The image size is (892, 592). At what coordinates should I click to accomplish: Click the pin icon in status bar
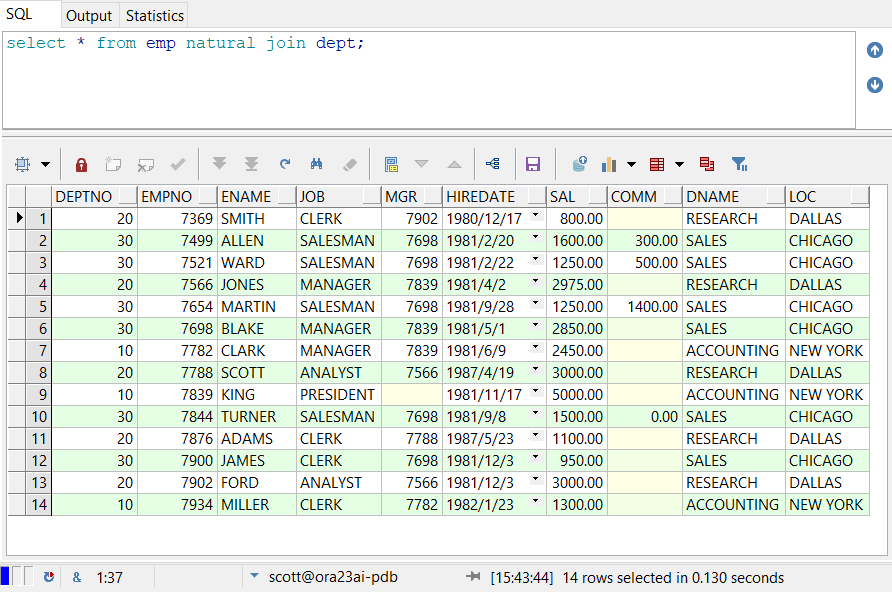(x=474, y=577)
